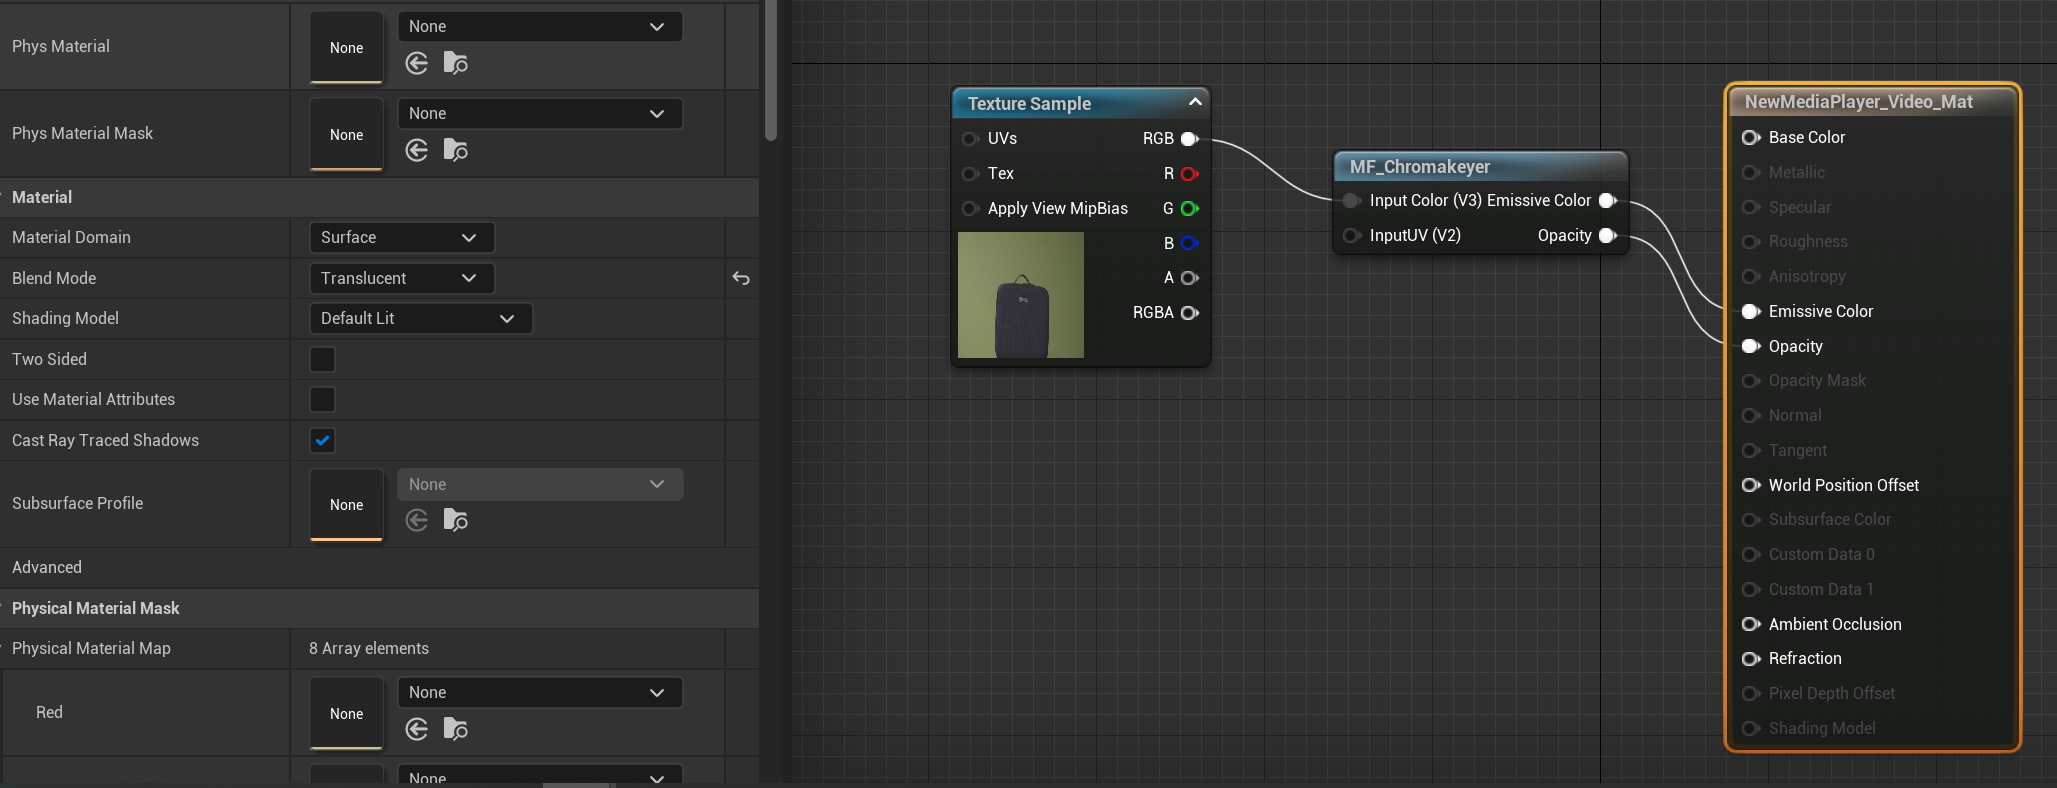Click the Base Color input pin

1751,138
